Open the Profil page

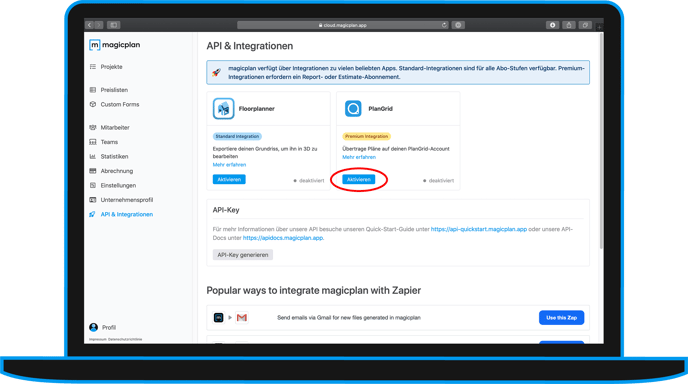point(109,327)
